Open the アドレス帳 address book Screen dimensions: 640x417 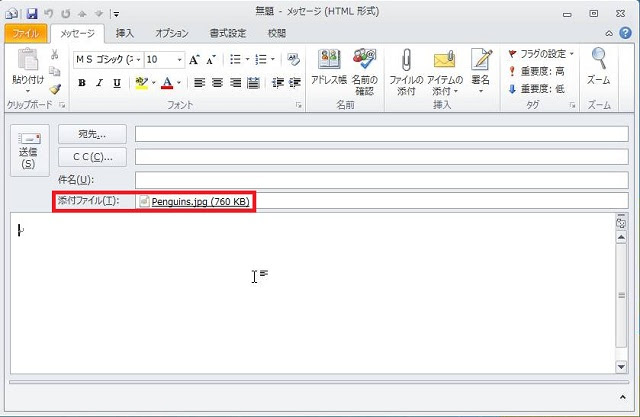pos(329,69)
